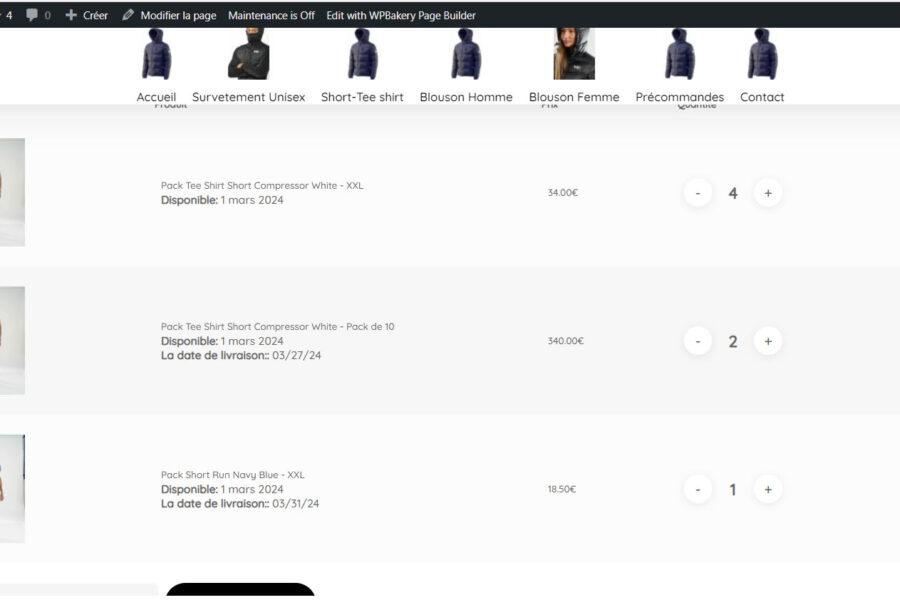900x600 pixels.
Task: Click the comments bubble icon in admin bar
Action: pos(32,15)
